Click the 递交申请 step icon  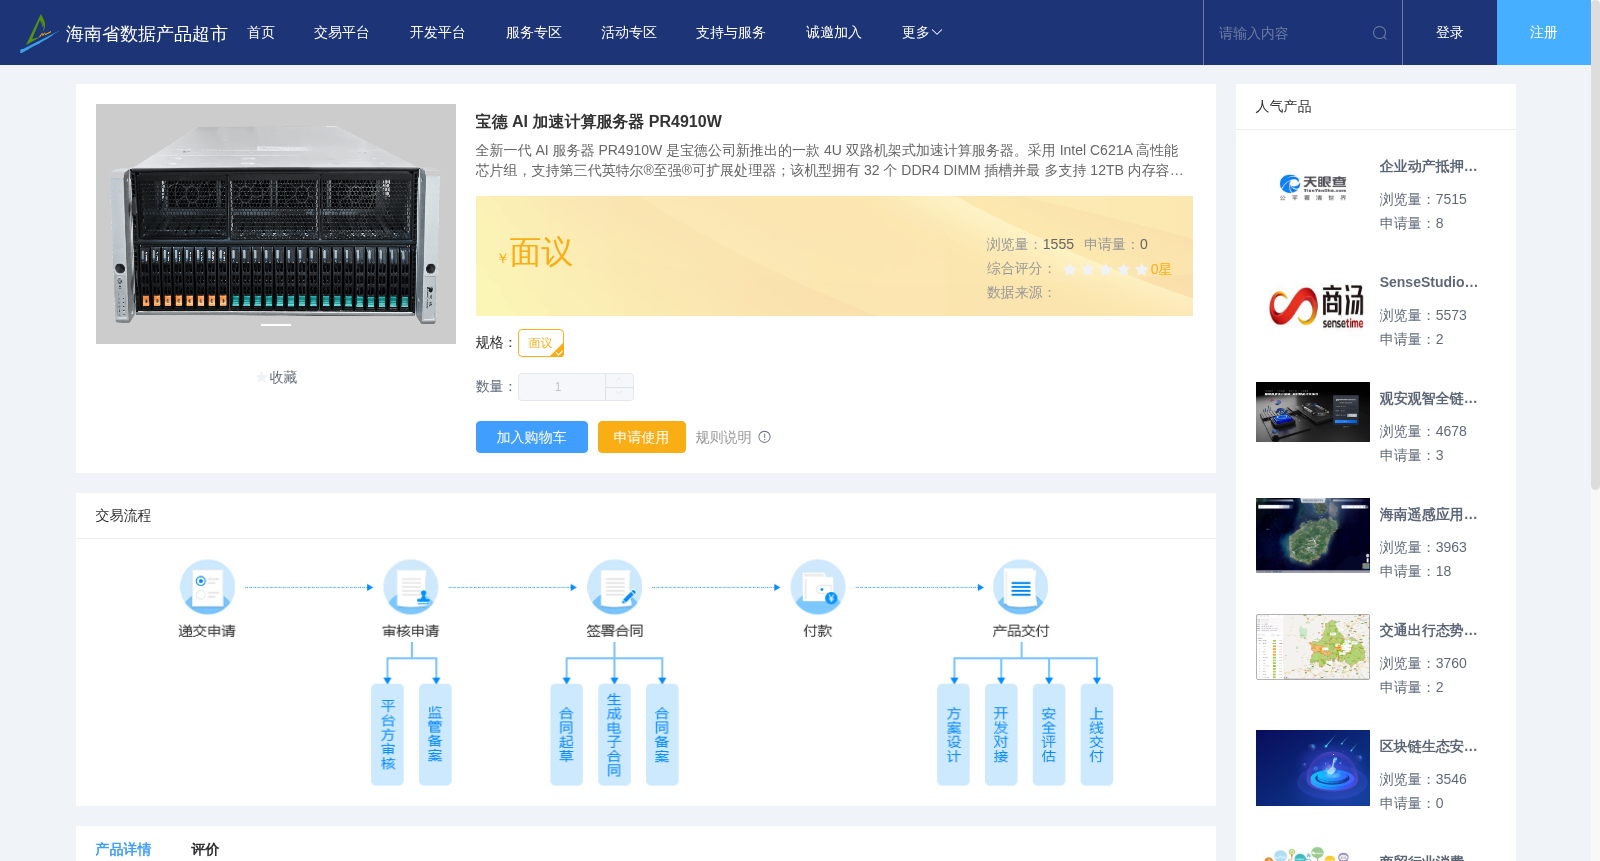(x=207, y=587)
